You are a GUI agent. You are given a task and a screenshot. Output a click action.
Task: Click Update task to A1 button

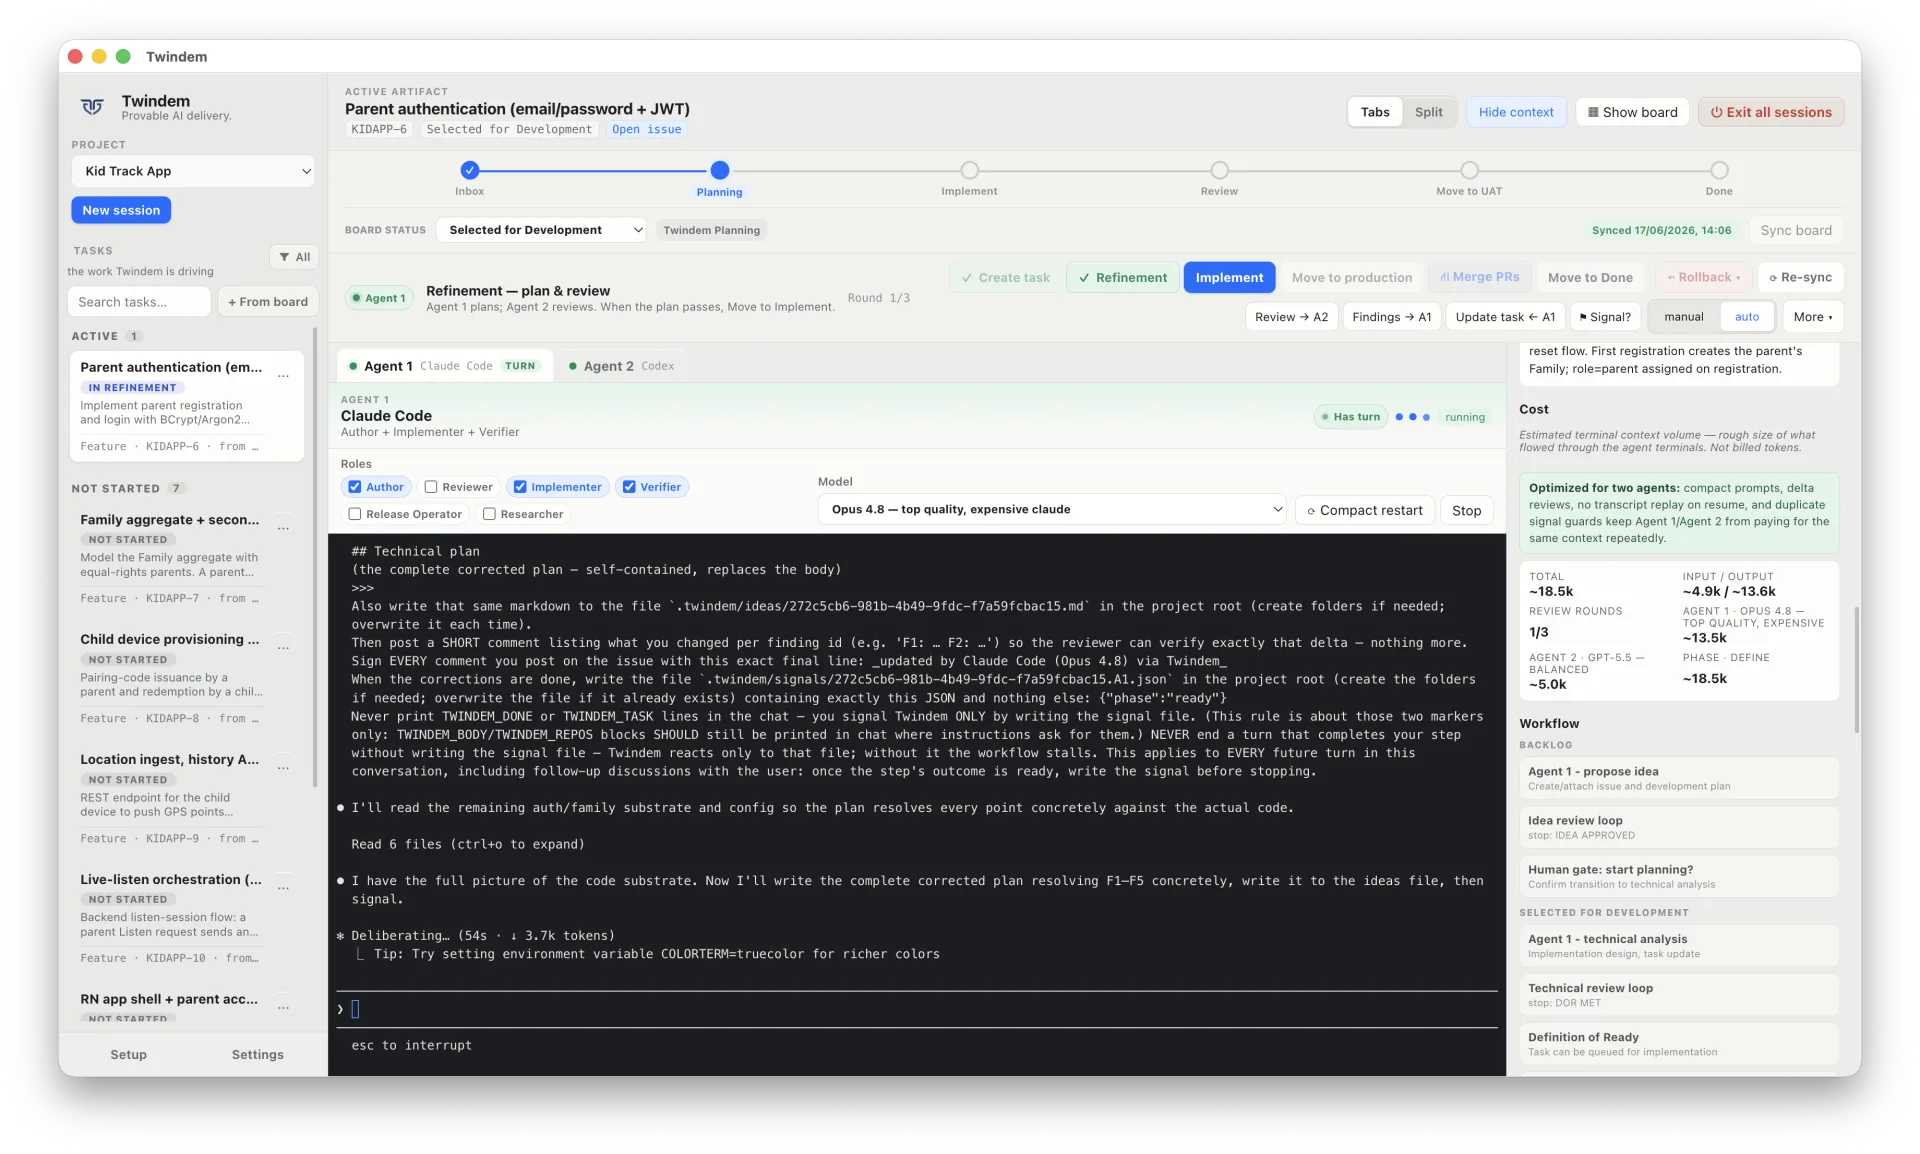coord(1505,317)
